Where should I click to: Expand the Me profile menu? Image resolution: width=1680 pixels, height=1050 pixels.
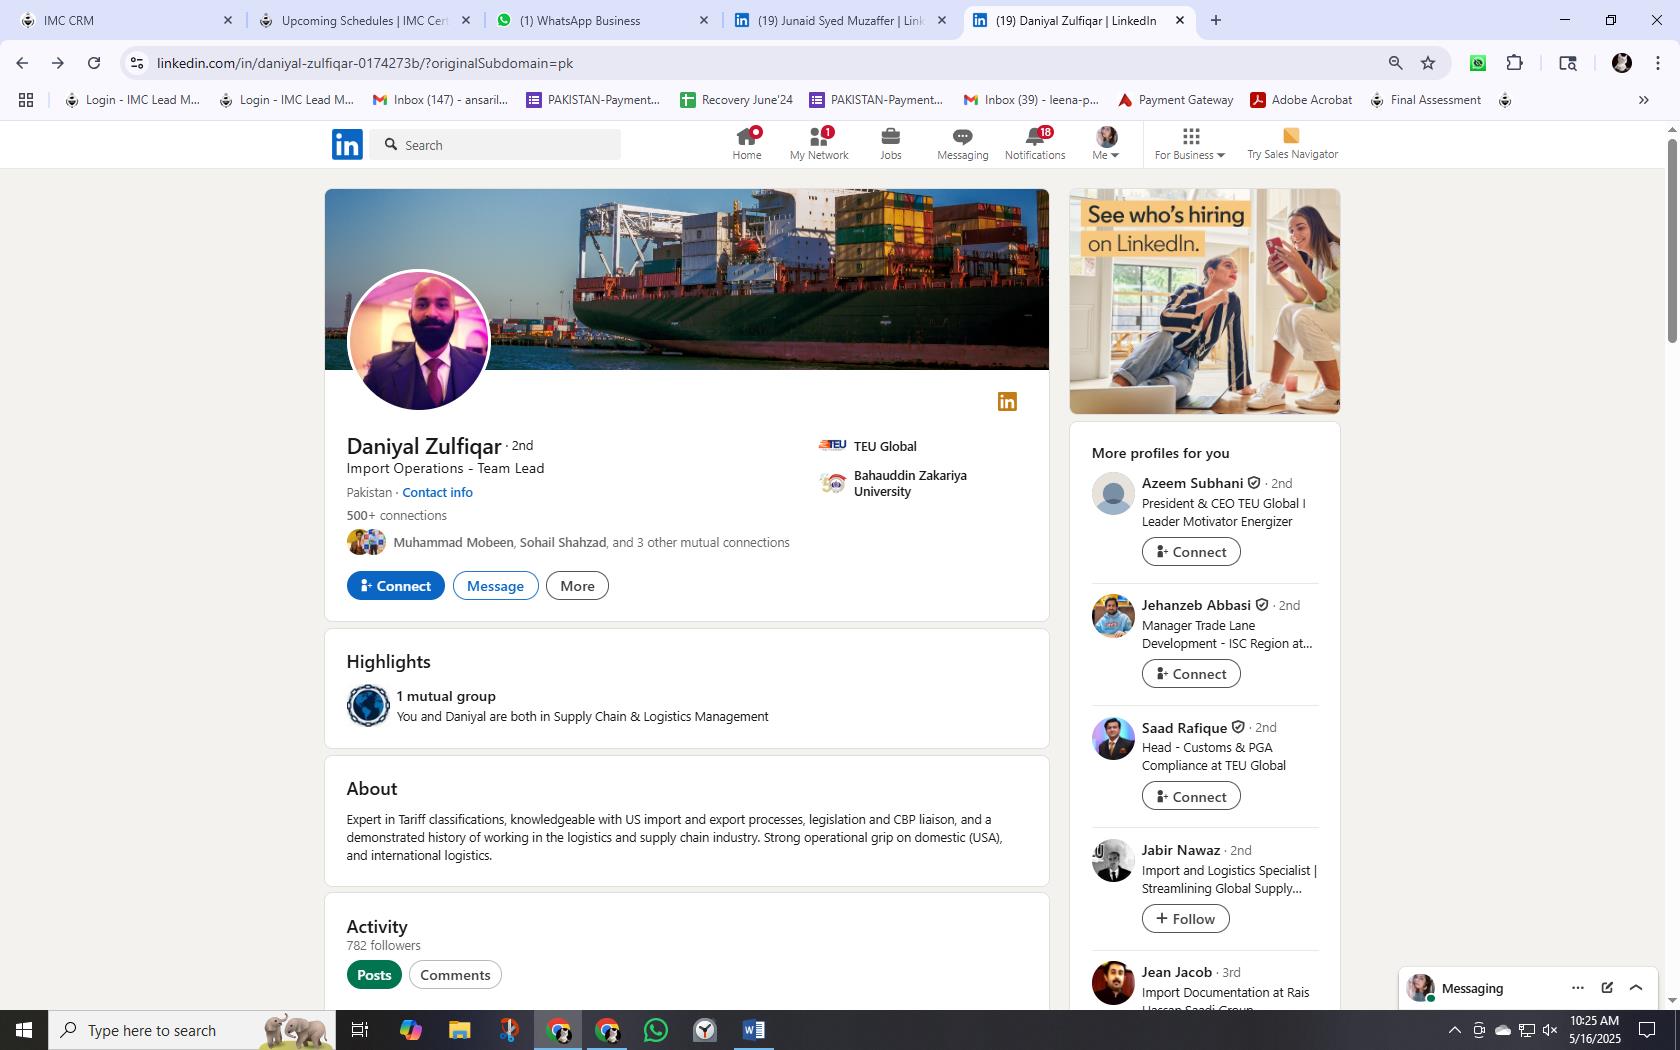(1106, 144)
